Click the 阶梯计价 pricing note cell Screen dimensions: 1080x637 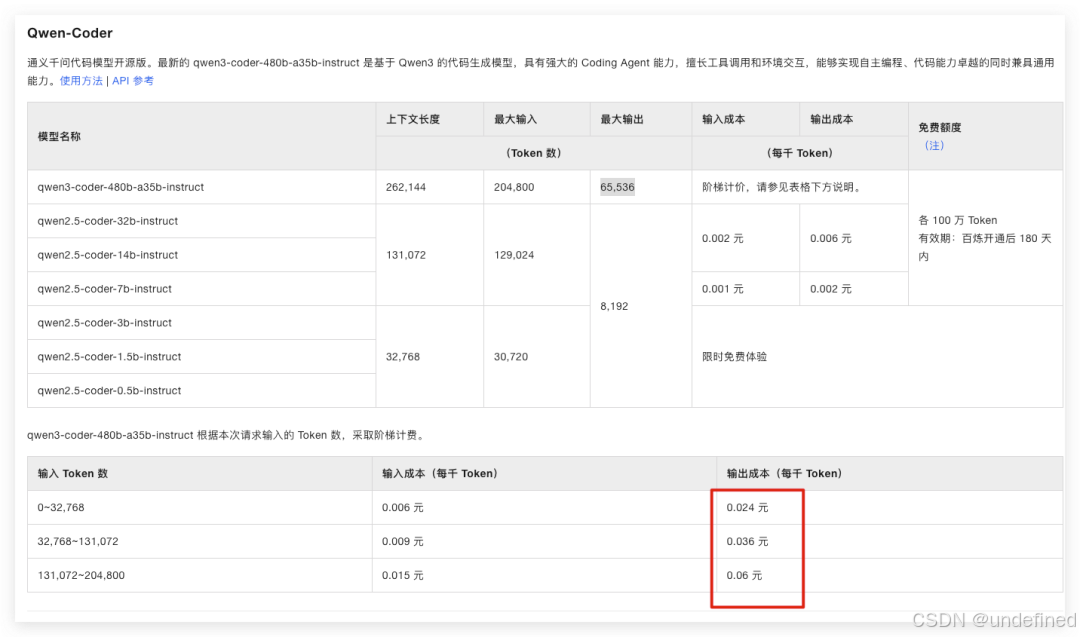(x=781, y=187)
